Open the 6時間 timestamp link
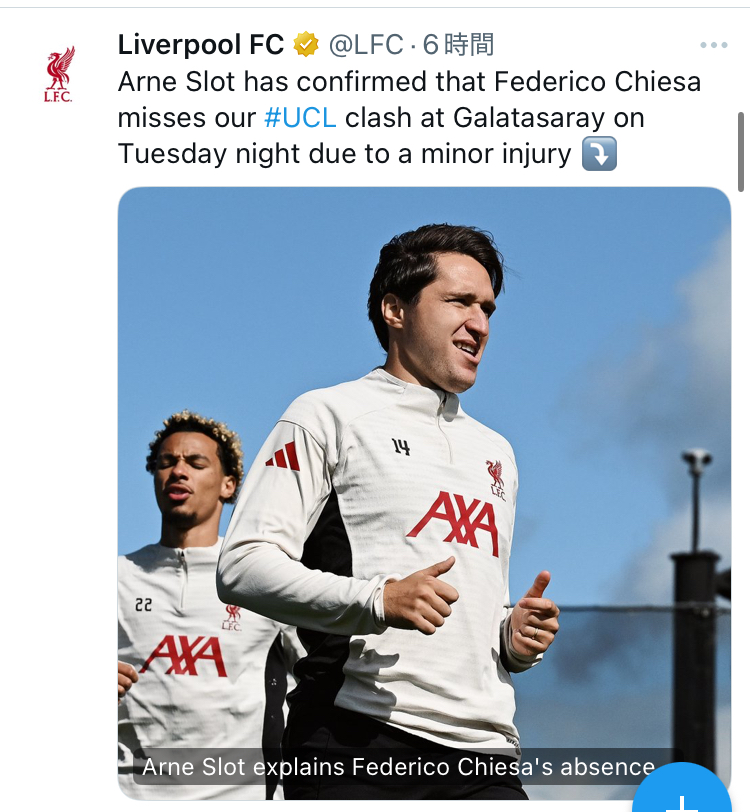The width and height of the screenshot is (750, 812). click(x=458, y=45)
